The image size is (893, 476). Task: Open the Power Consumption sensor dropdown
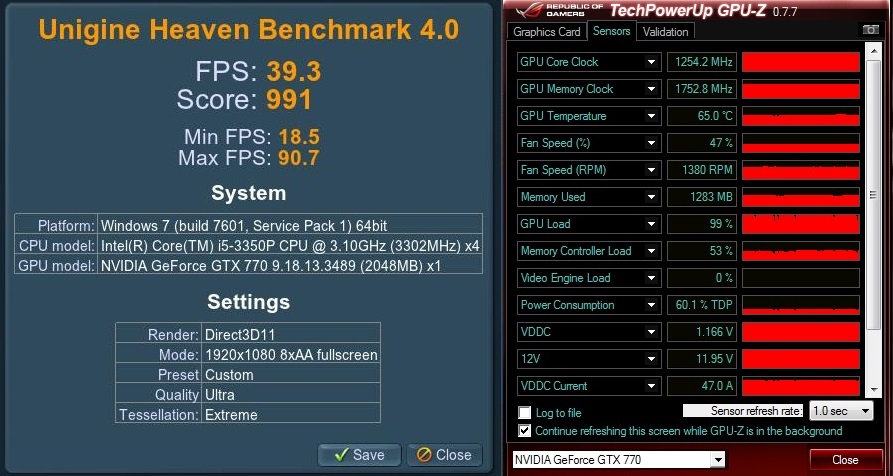point(652,305)
